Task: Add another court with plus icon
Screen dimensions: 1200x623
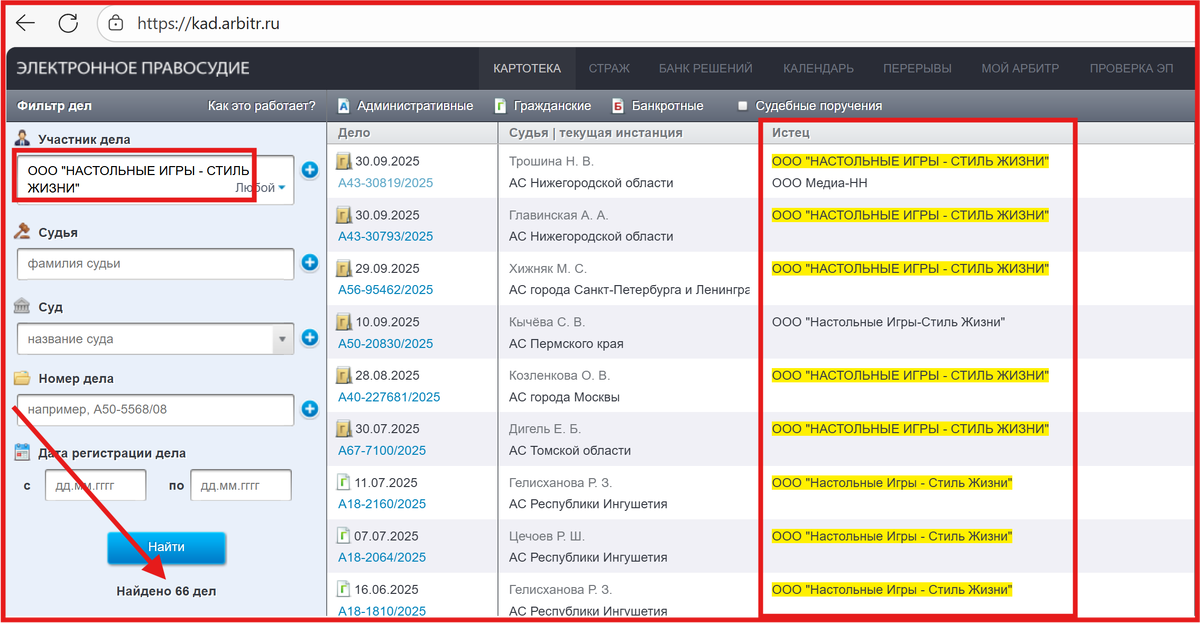Action: [310, 338]
